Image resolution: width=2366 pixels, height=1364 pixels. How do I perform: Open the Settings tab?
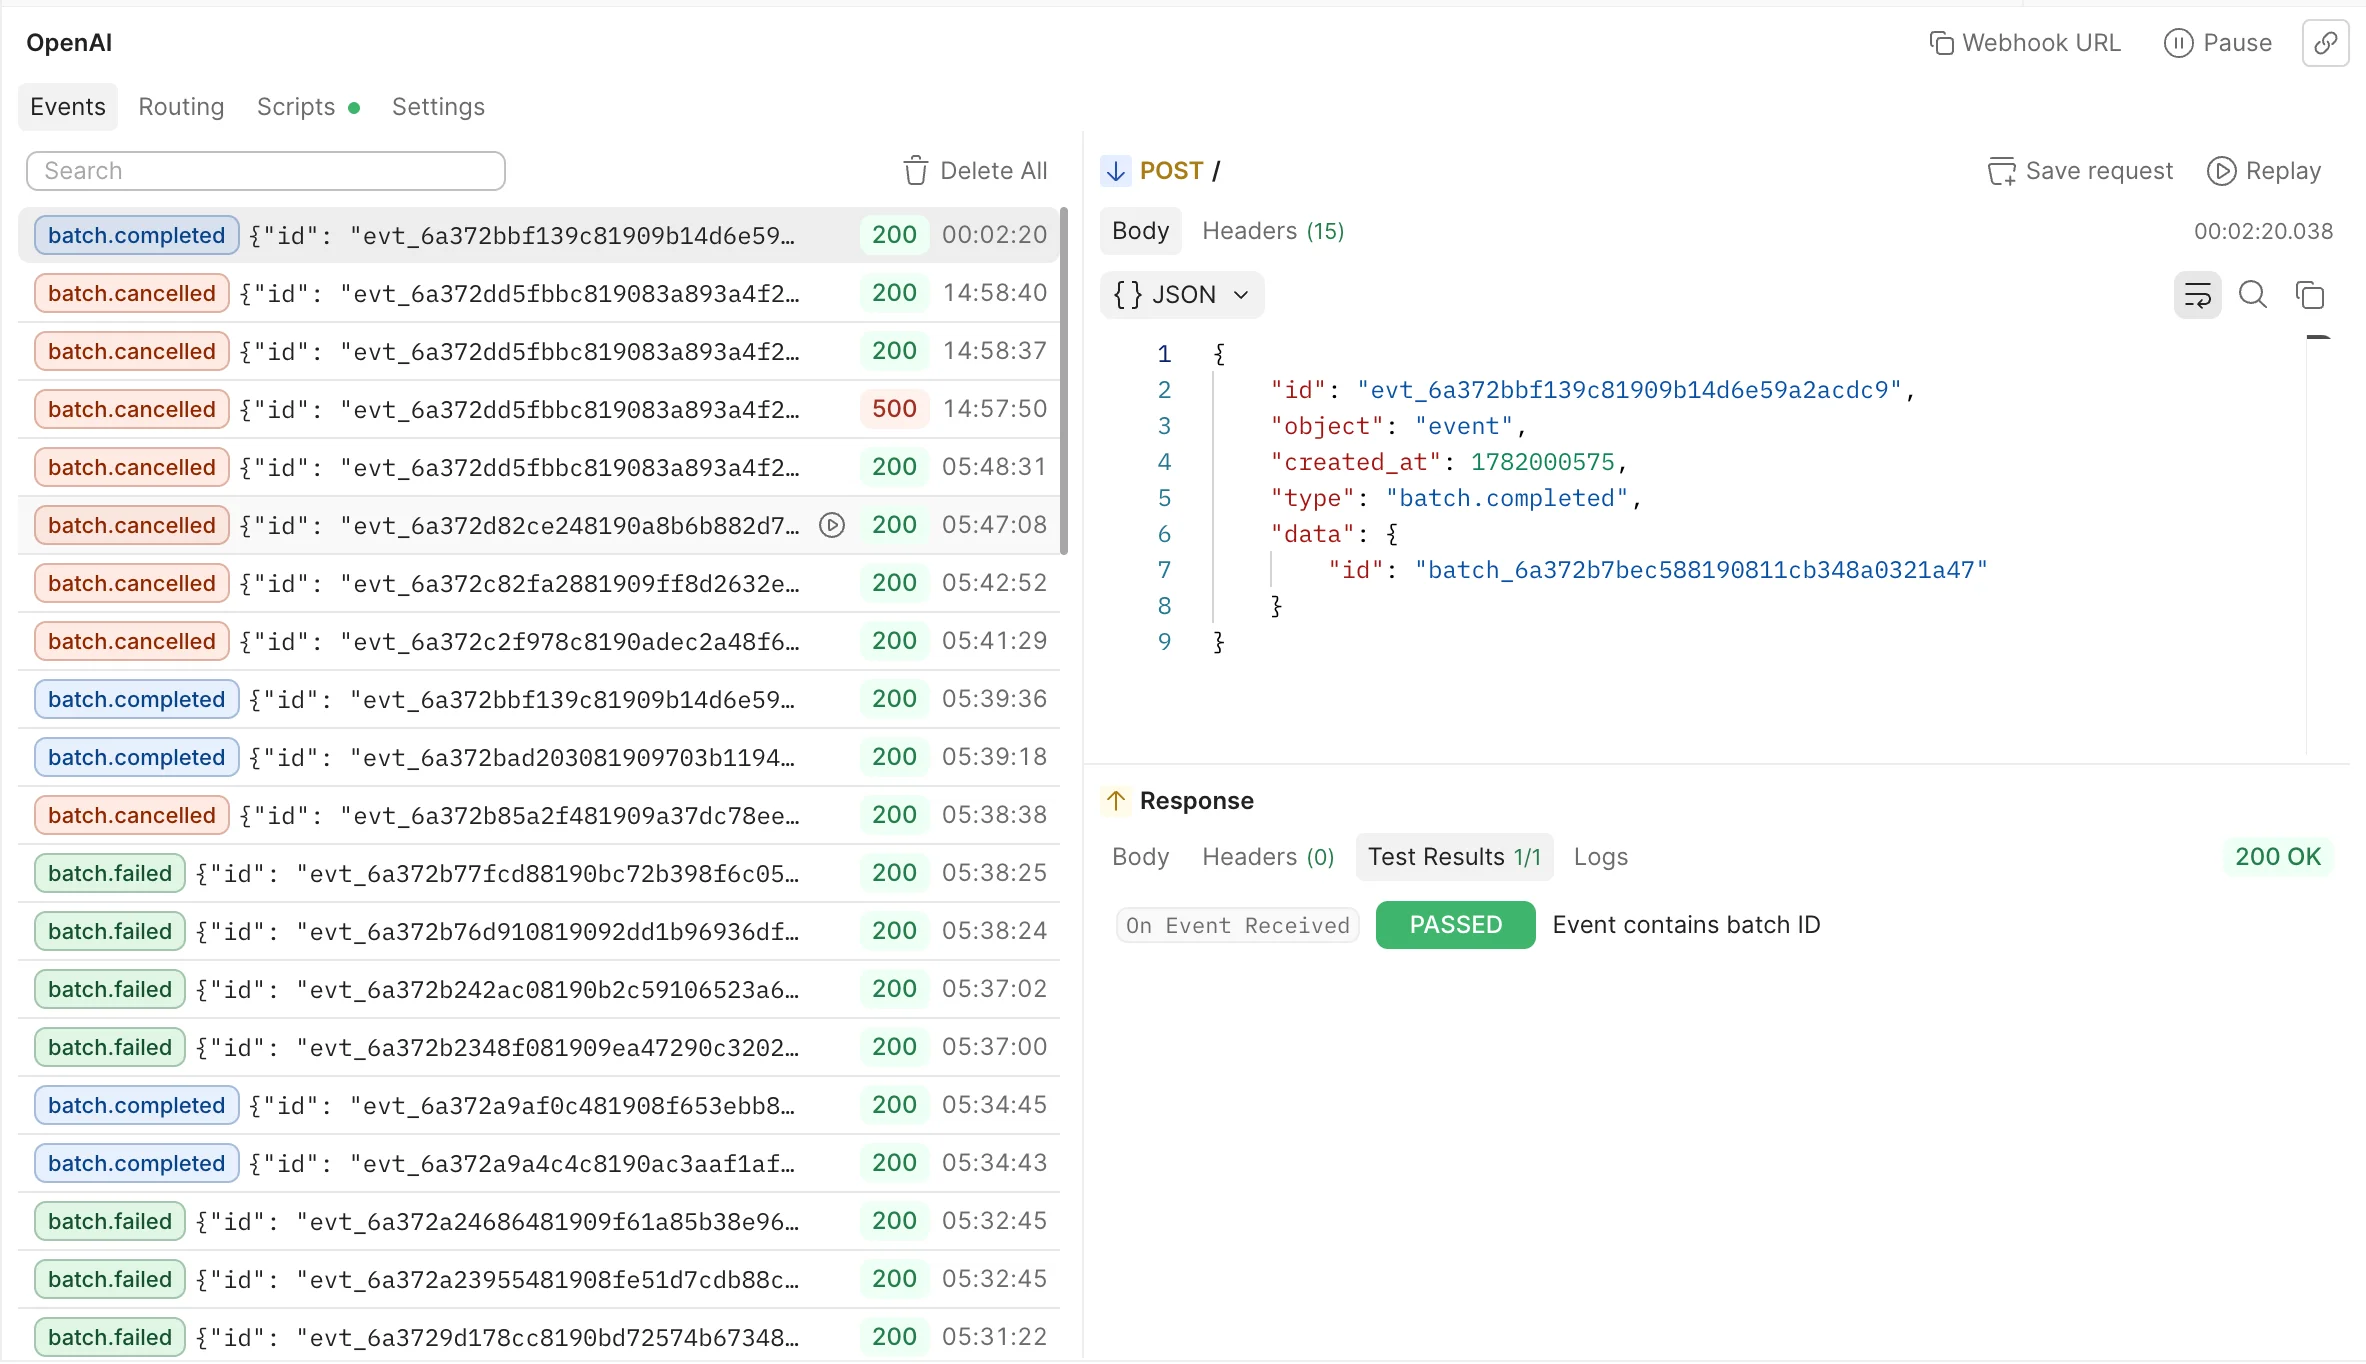(x=438, y=107)
